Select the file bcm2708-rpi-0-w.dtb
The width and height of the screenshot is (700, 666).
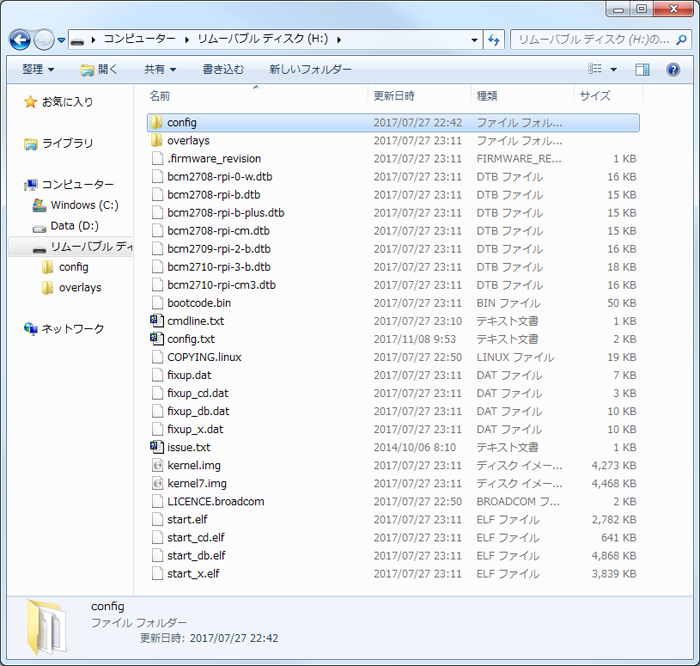(220, 177)
